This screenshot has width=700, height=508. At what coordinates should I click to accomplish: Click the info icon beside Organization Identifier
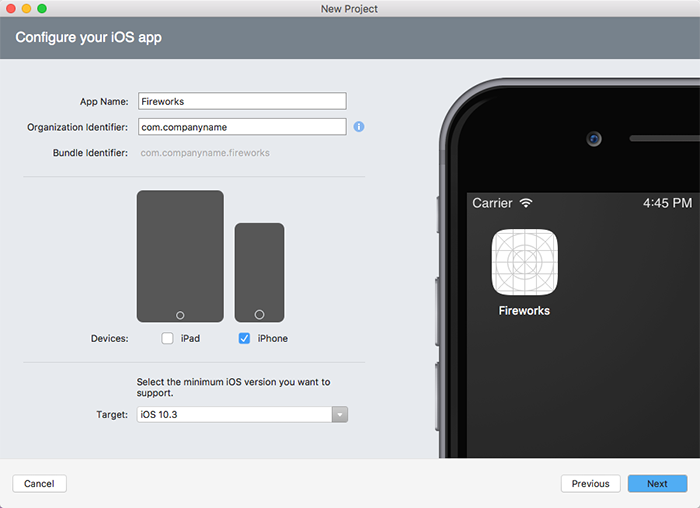[x=359, y=127]
